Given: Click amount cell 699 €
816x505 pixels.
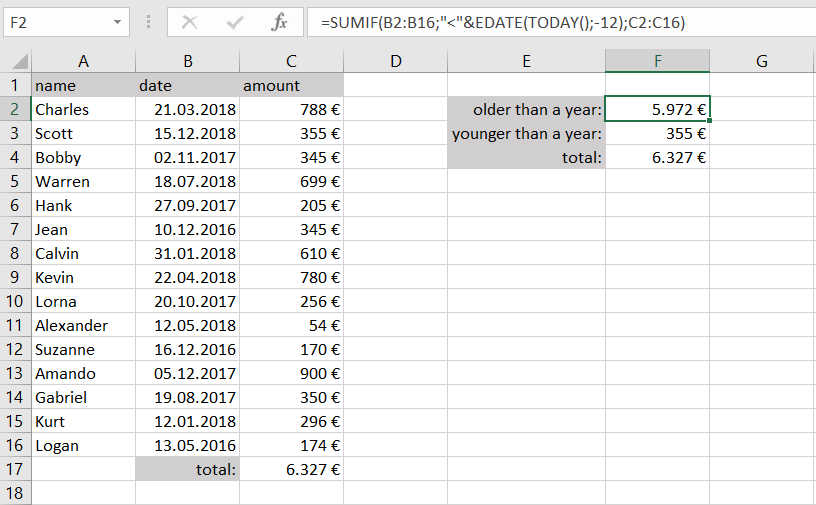Looking at the screenshot, I should (x=291, y=181).
